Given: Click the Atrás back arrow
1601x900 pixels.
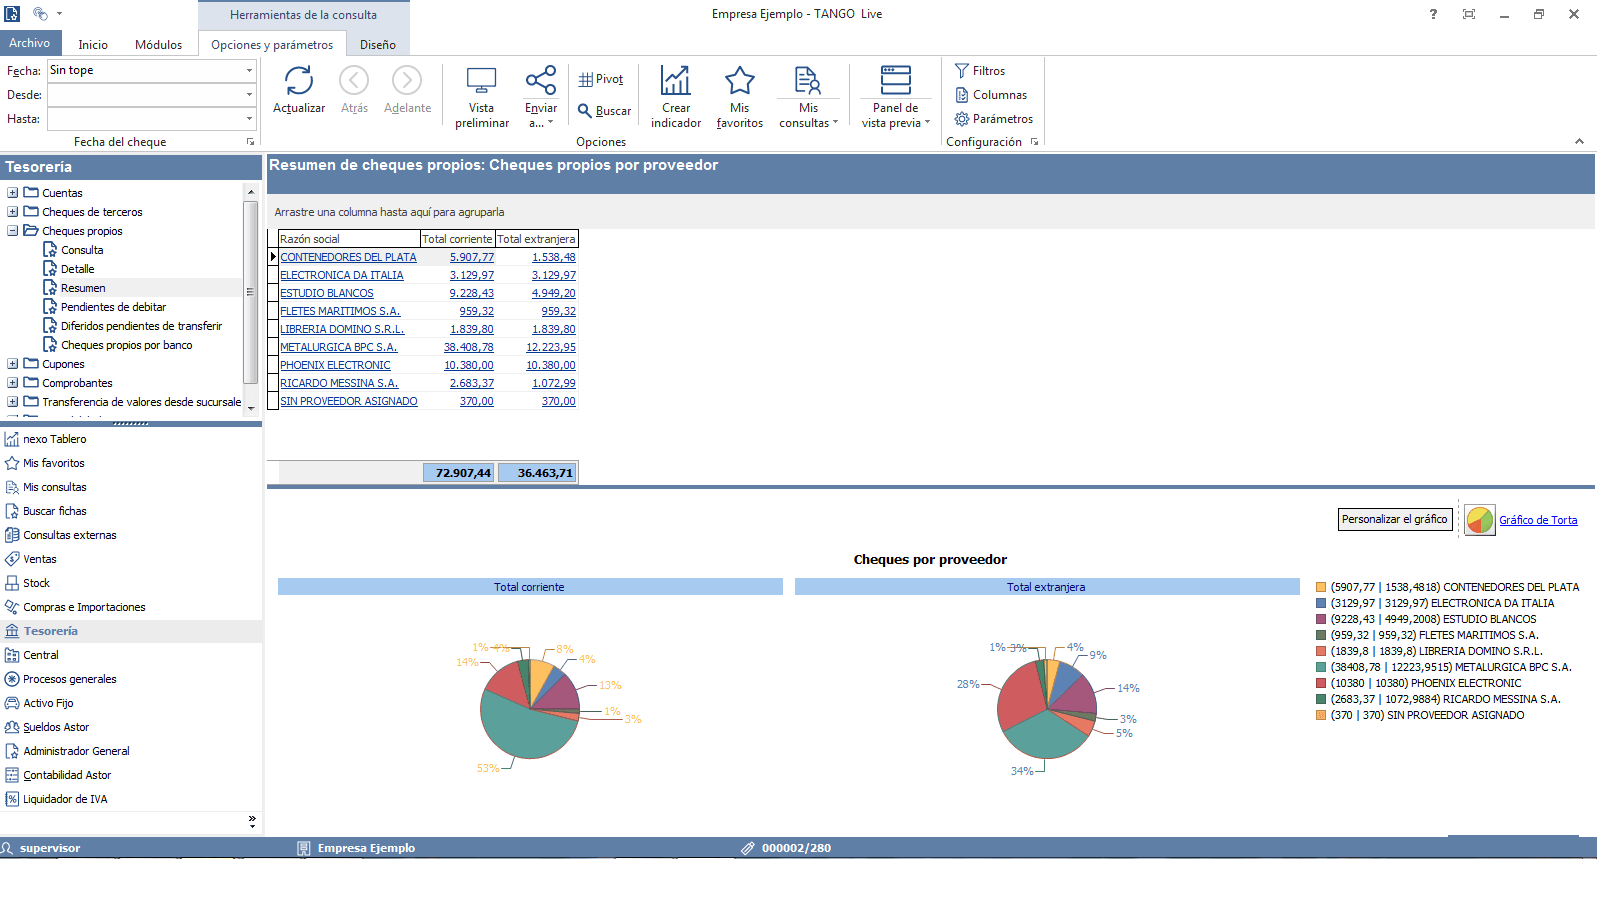Looking at the screenshot, I should pyautogui.click(x=354, y=80).
